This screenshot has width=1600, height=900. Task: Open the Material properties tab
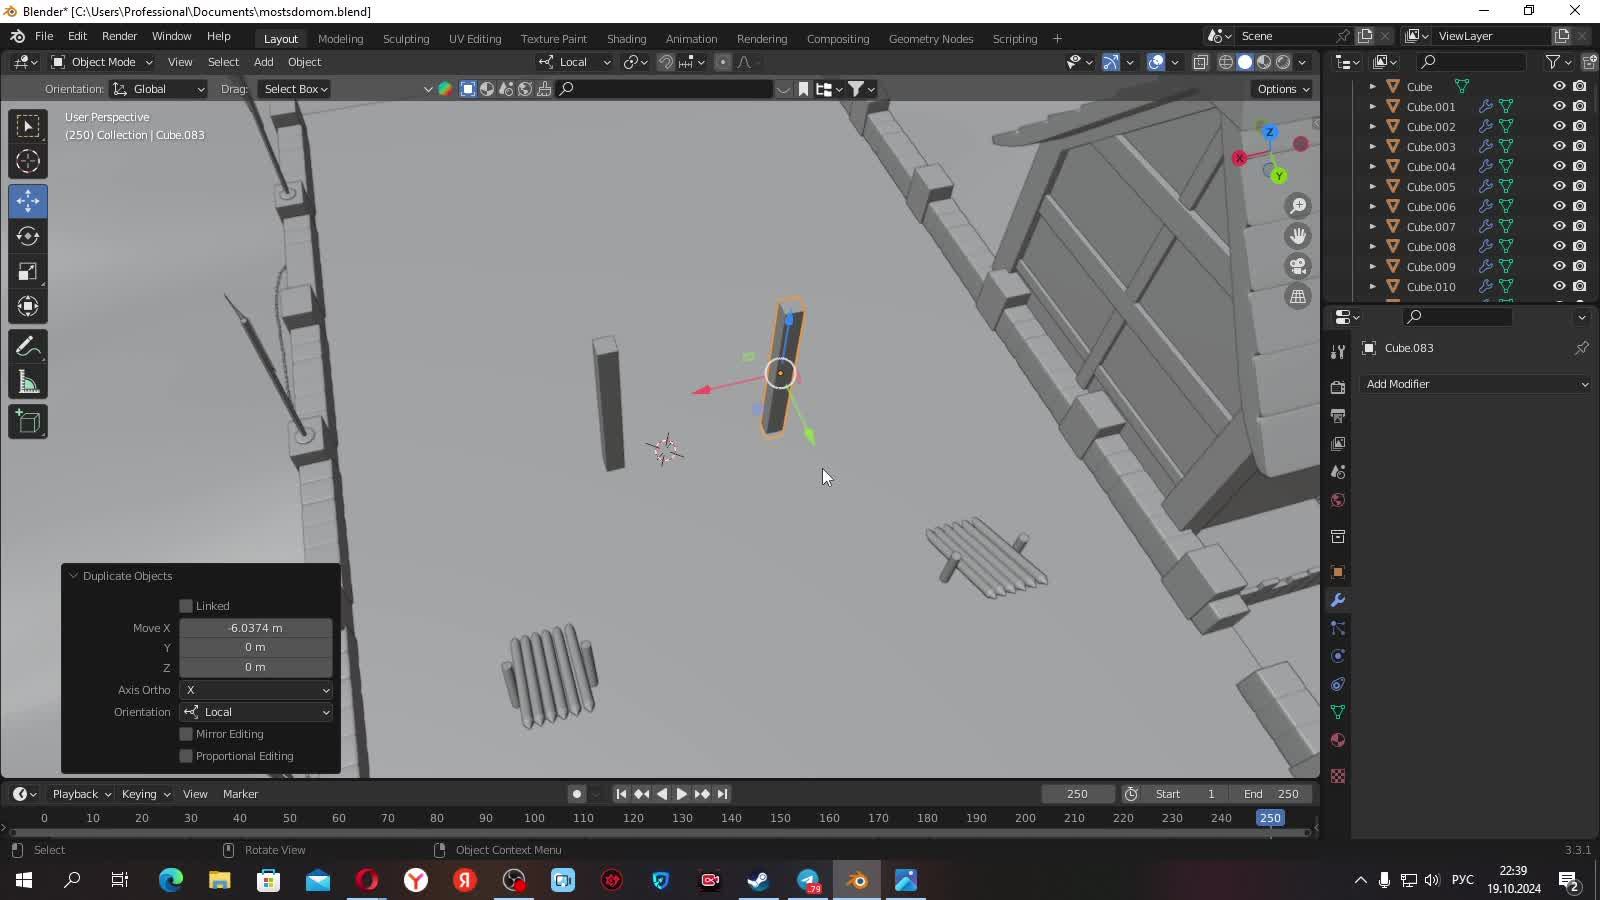click(x=1338, y=740)
